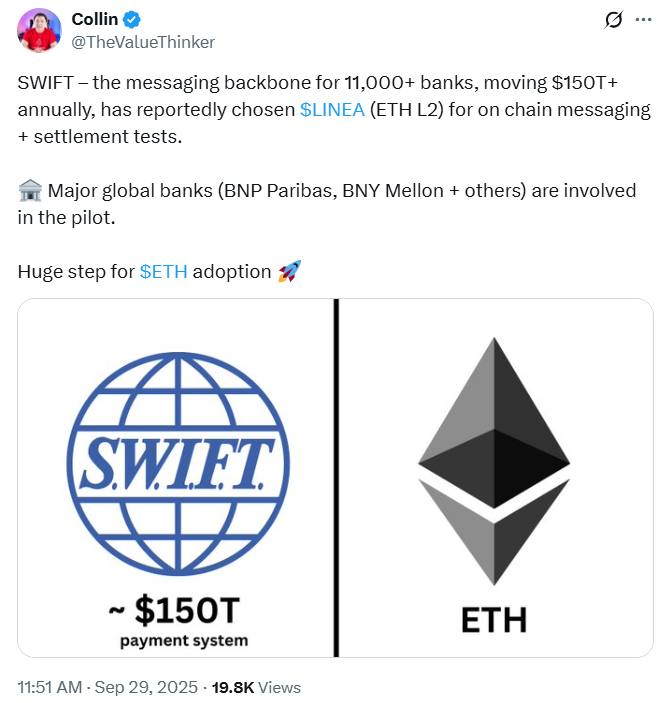672x703 pixels.
Task: Expand the three-dot more options menu
Action: pos(643,20)
